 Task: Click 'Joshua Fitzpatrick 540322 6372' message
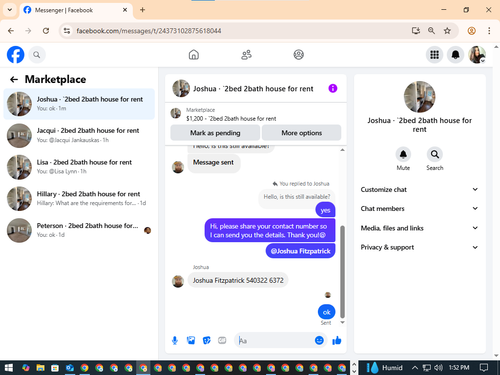click(238, 280)
